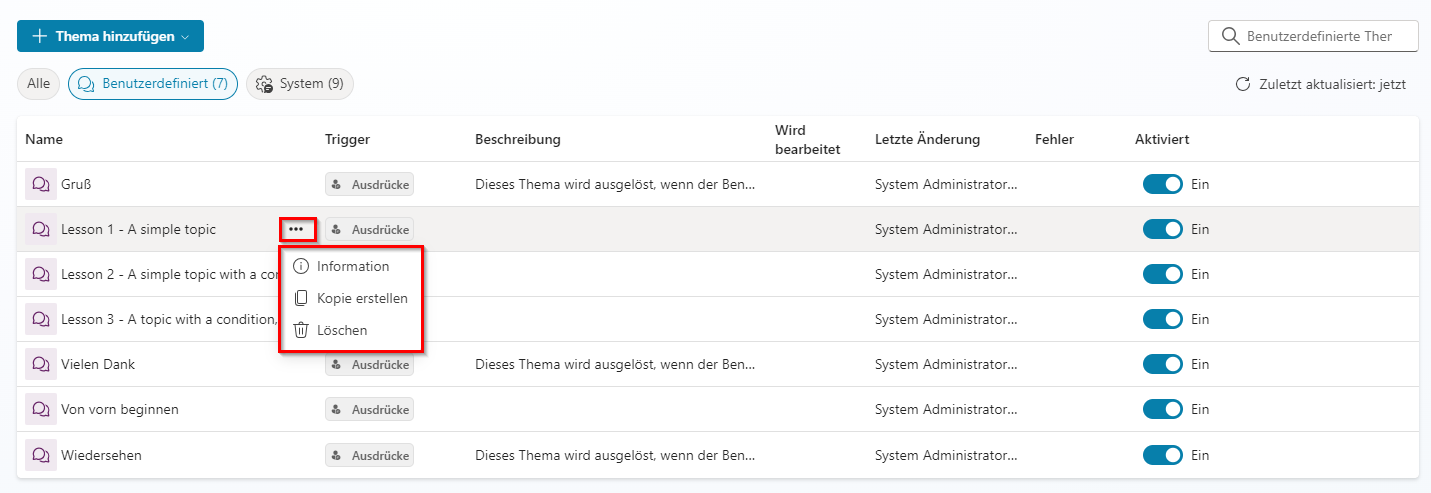This screenshot has width=1431, height=493.
Task: Click the topic icon beside Vielen Dank
Action: pyautogui.click(x=41, y=365)
